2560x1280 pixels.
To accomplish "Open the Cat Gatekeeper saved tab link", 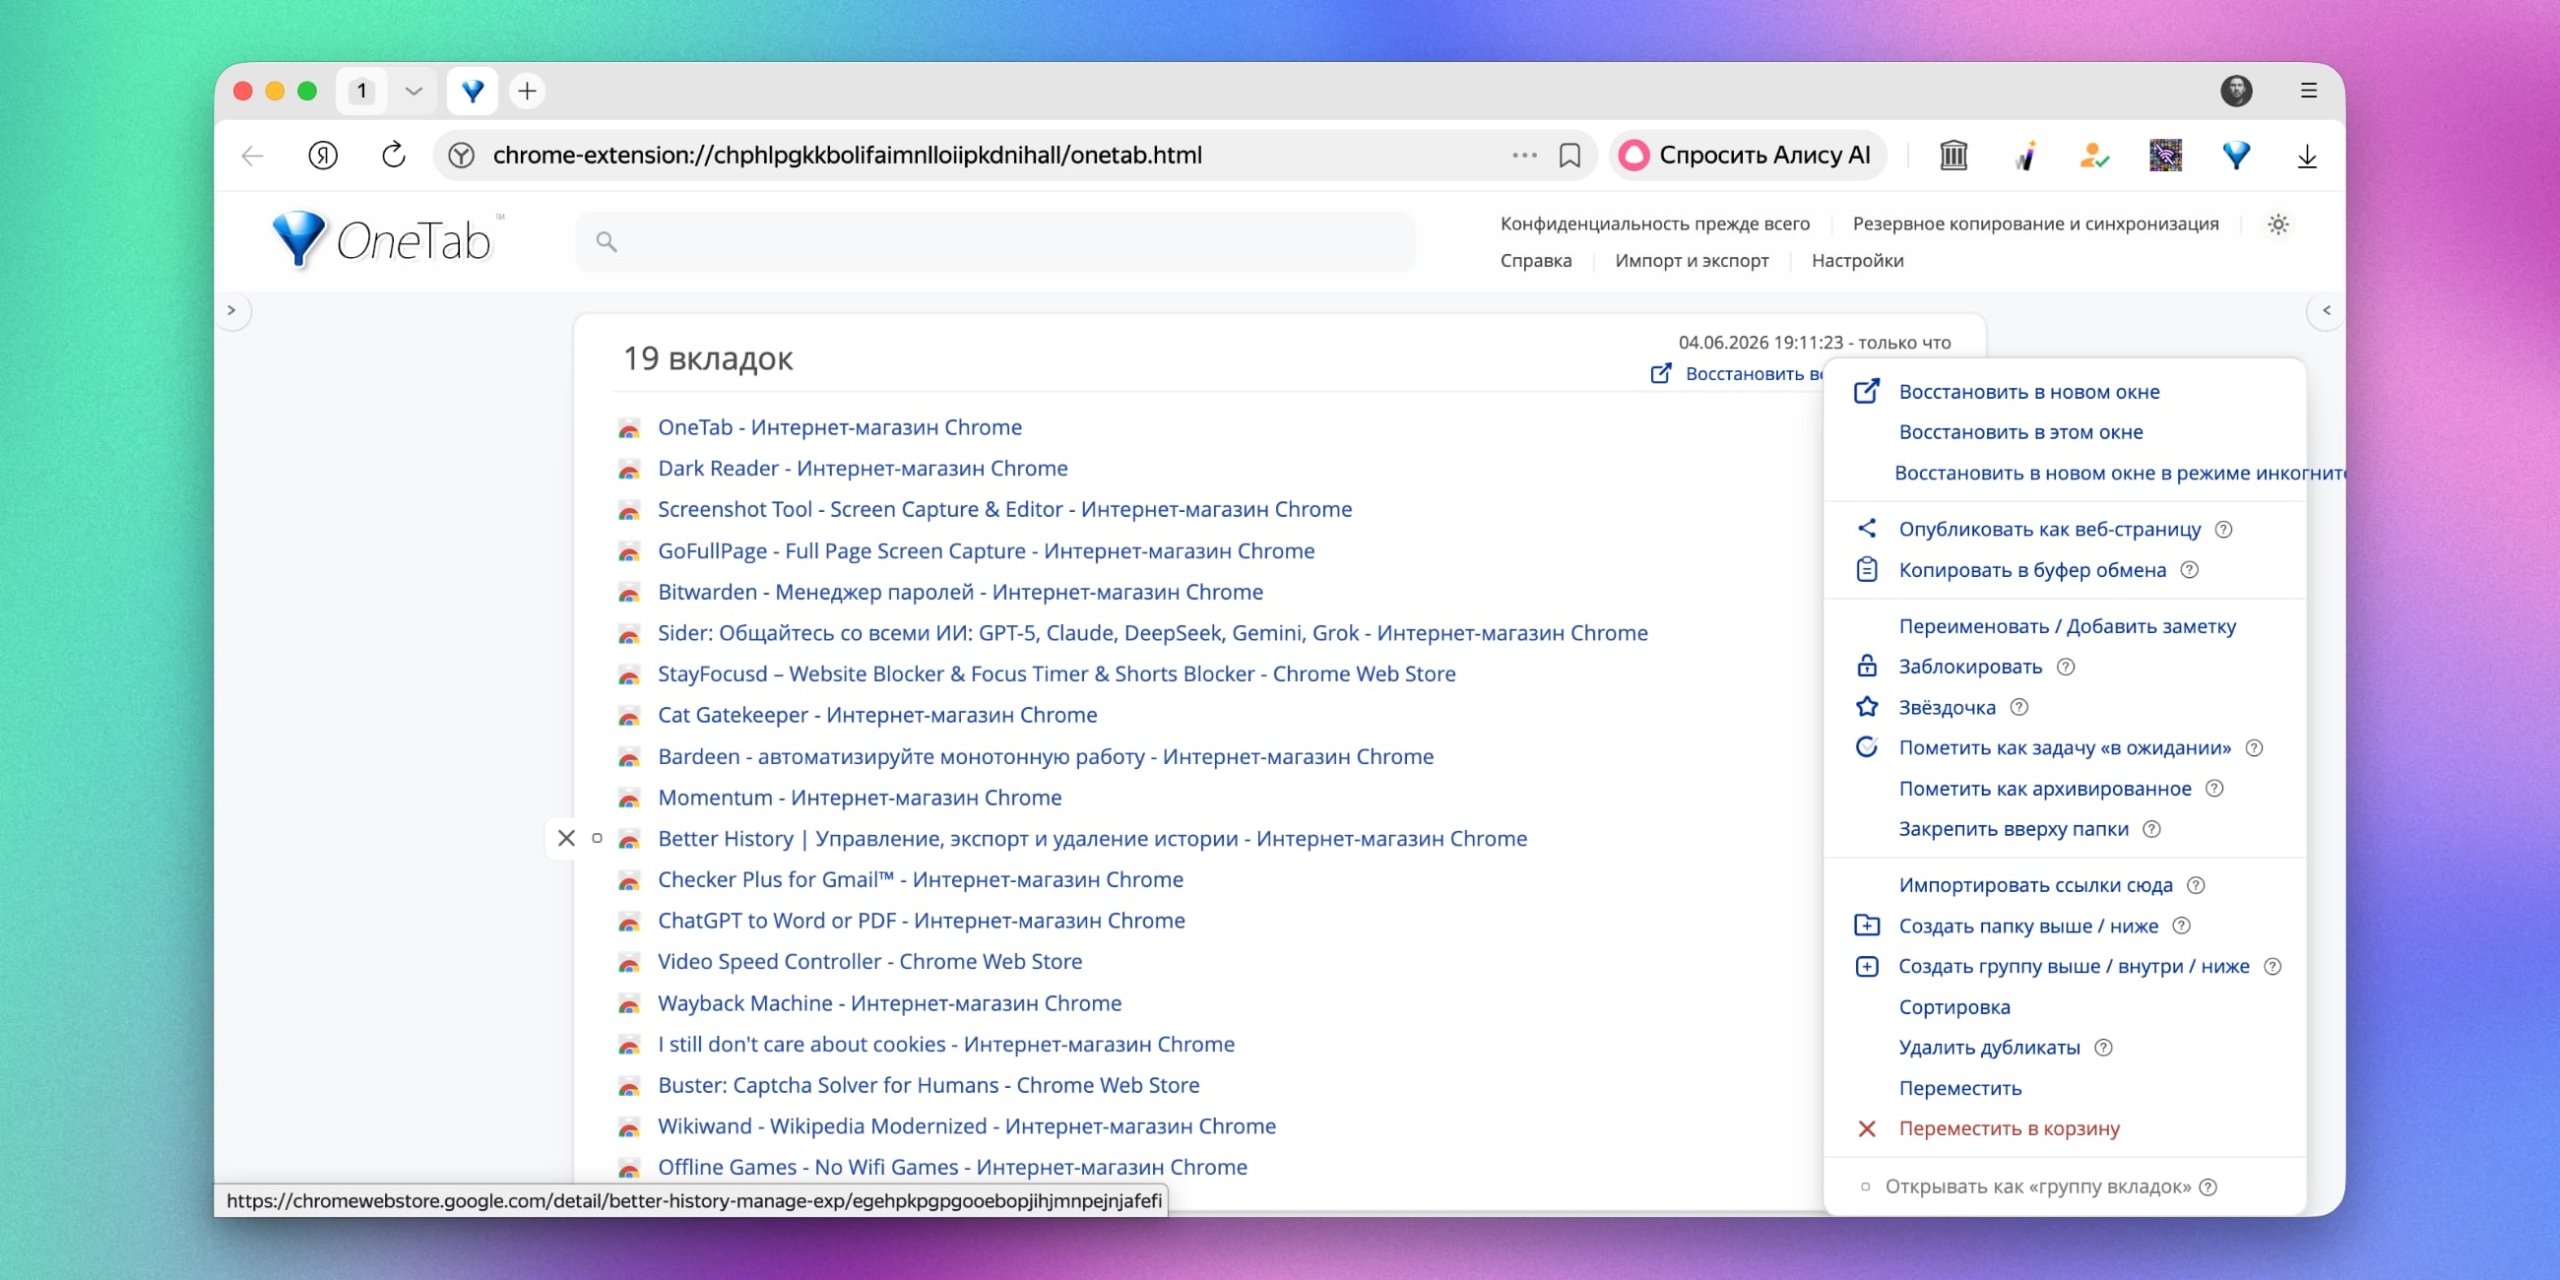I will click(x=877, y=715).
